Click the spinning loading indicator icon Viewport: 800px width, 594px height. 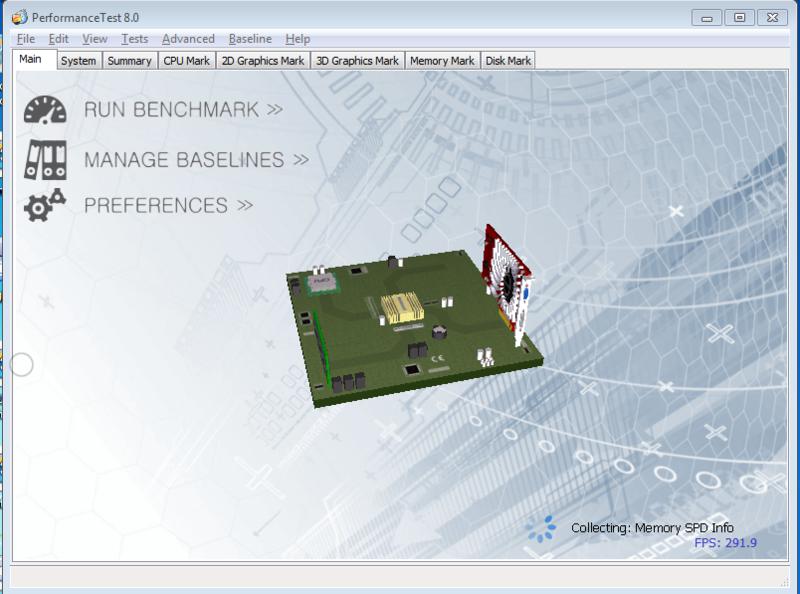click(541, 529)
